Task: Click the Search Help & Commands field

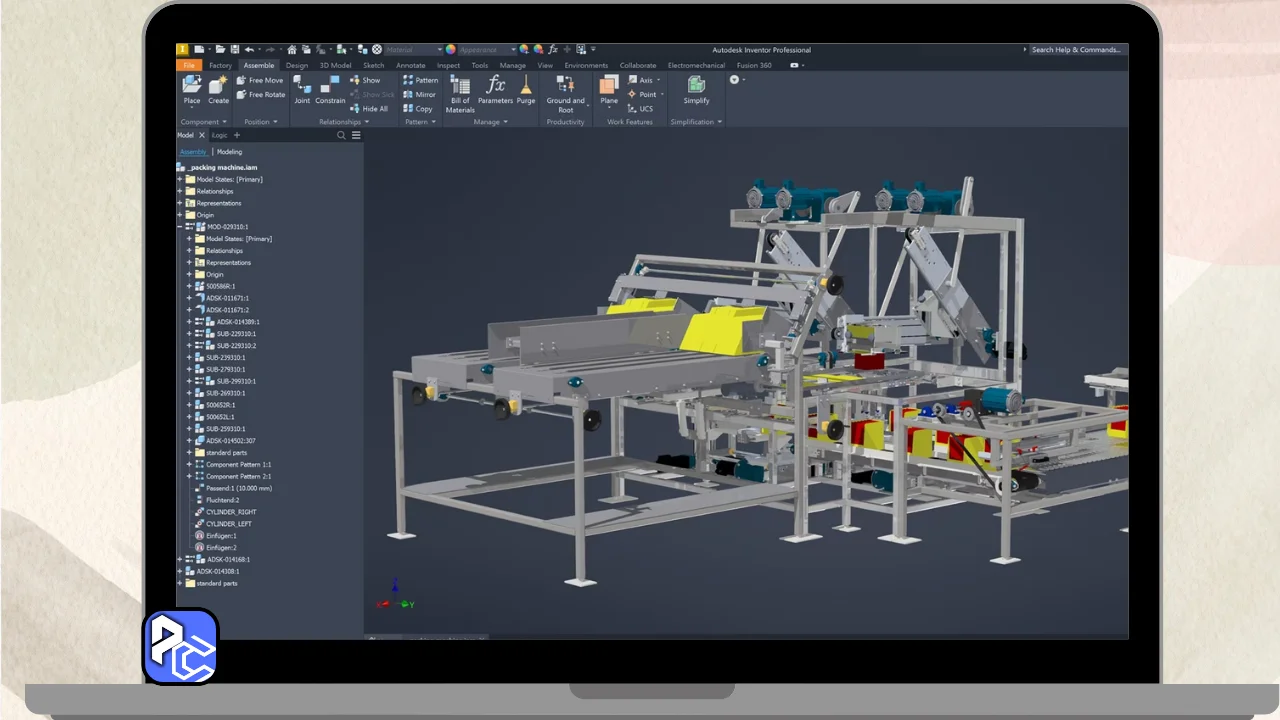Action: pyautogui.click(x=1075, y=49)
